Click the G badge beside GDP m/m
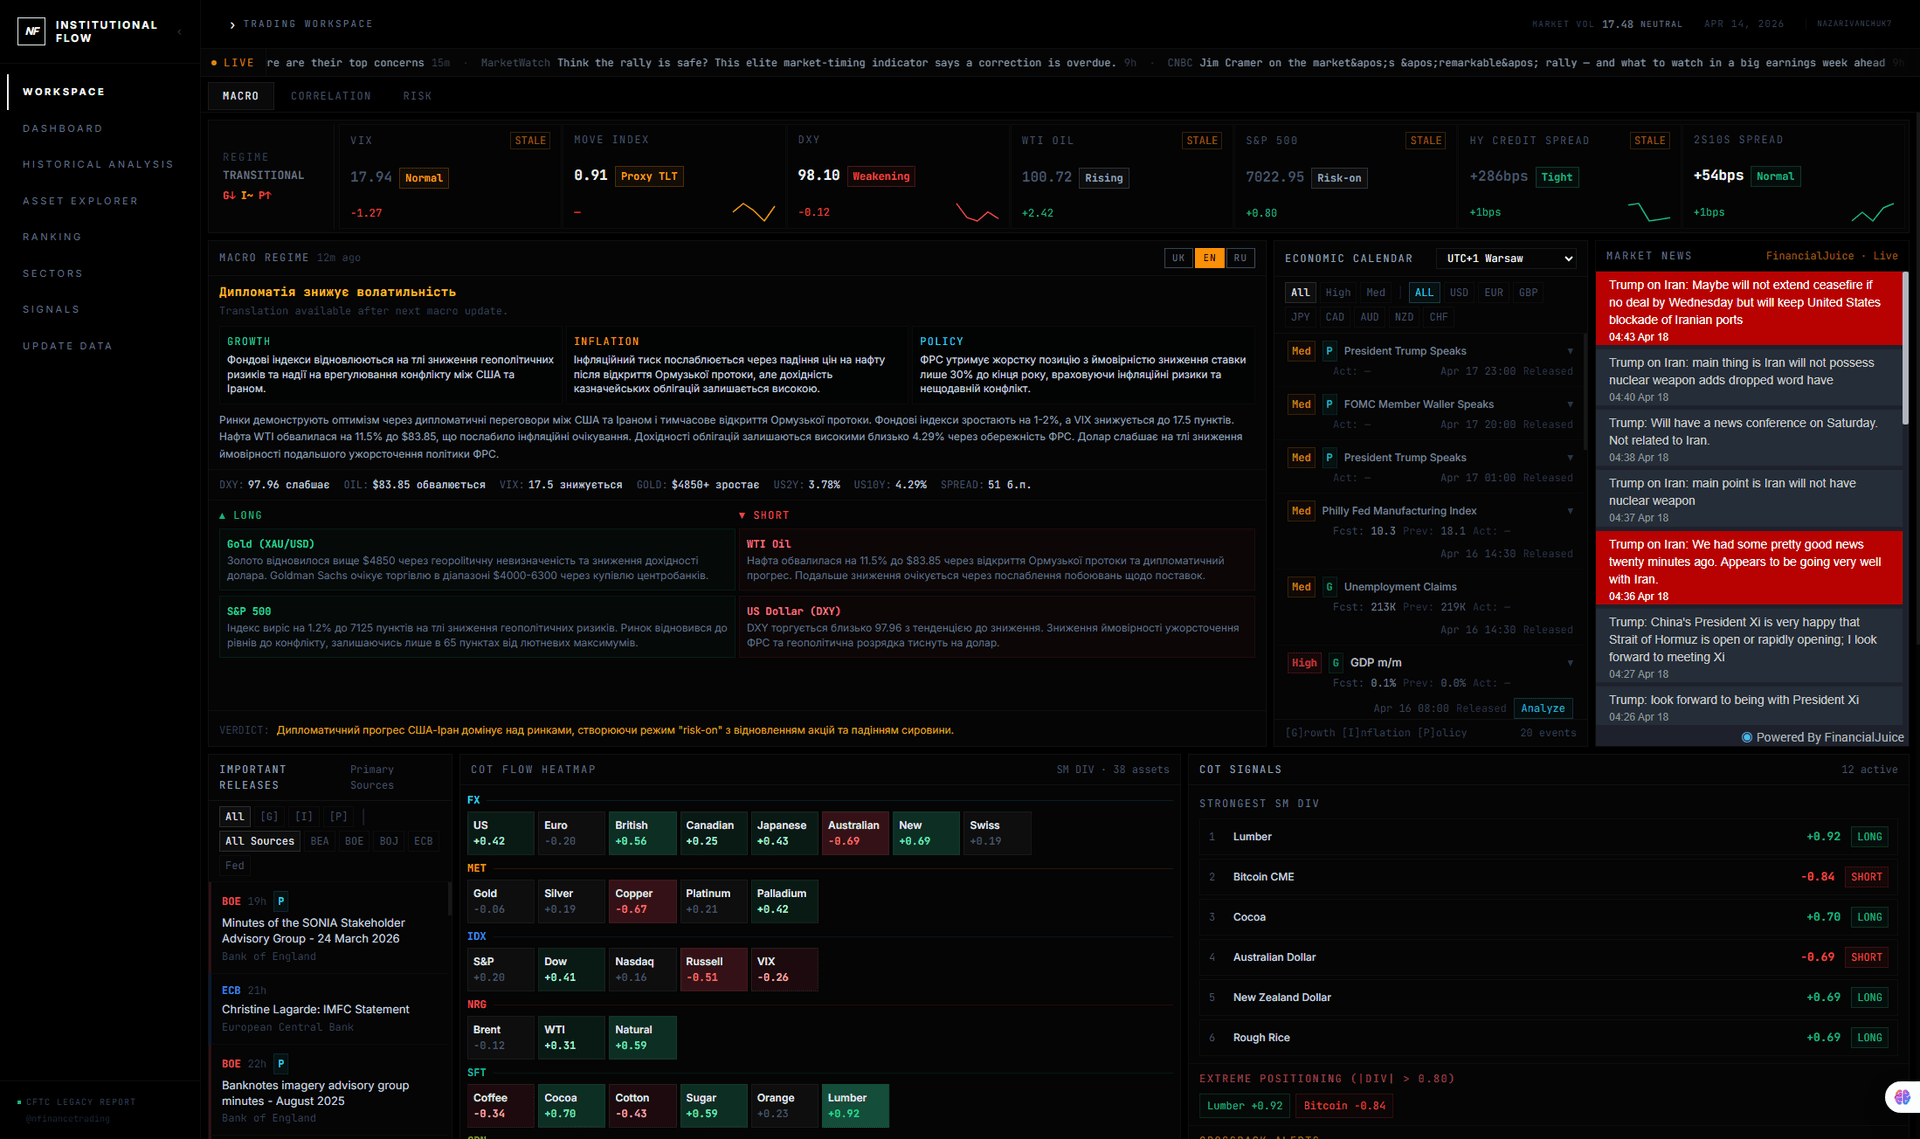Screen dimensions: 1920x1139 tap(1336, 663)
